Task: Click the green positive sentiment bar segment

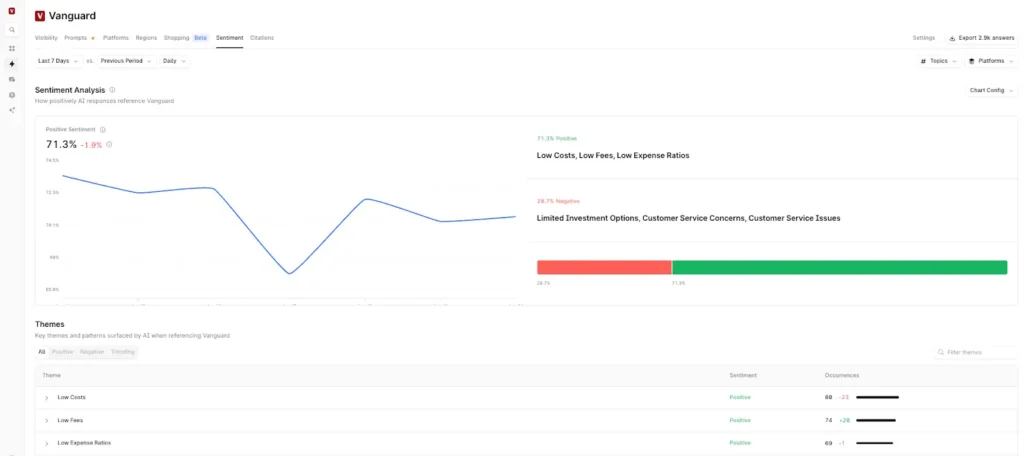Action: (x=840, y=267)
